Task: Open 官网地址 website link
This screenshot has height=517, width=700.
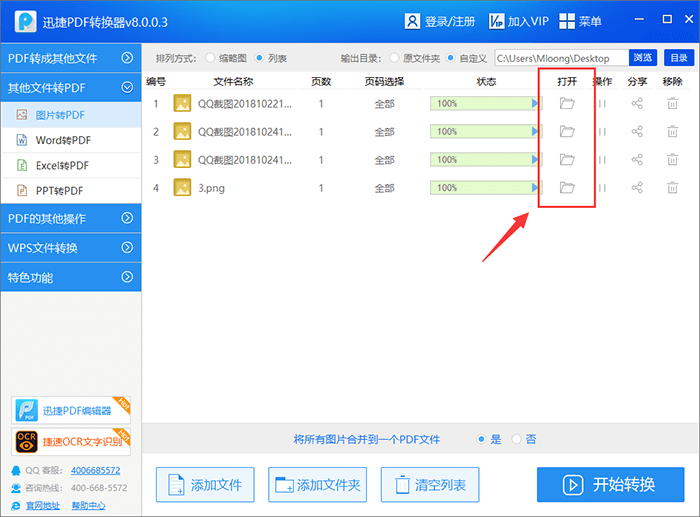Action: click(43, 505)
